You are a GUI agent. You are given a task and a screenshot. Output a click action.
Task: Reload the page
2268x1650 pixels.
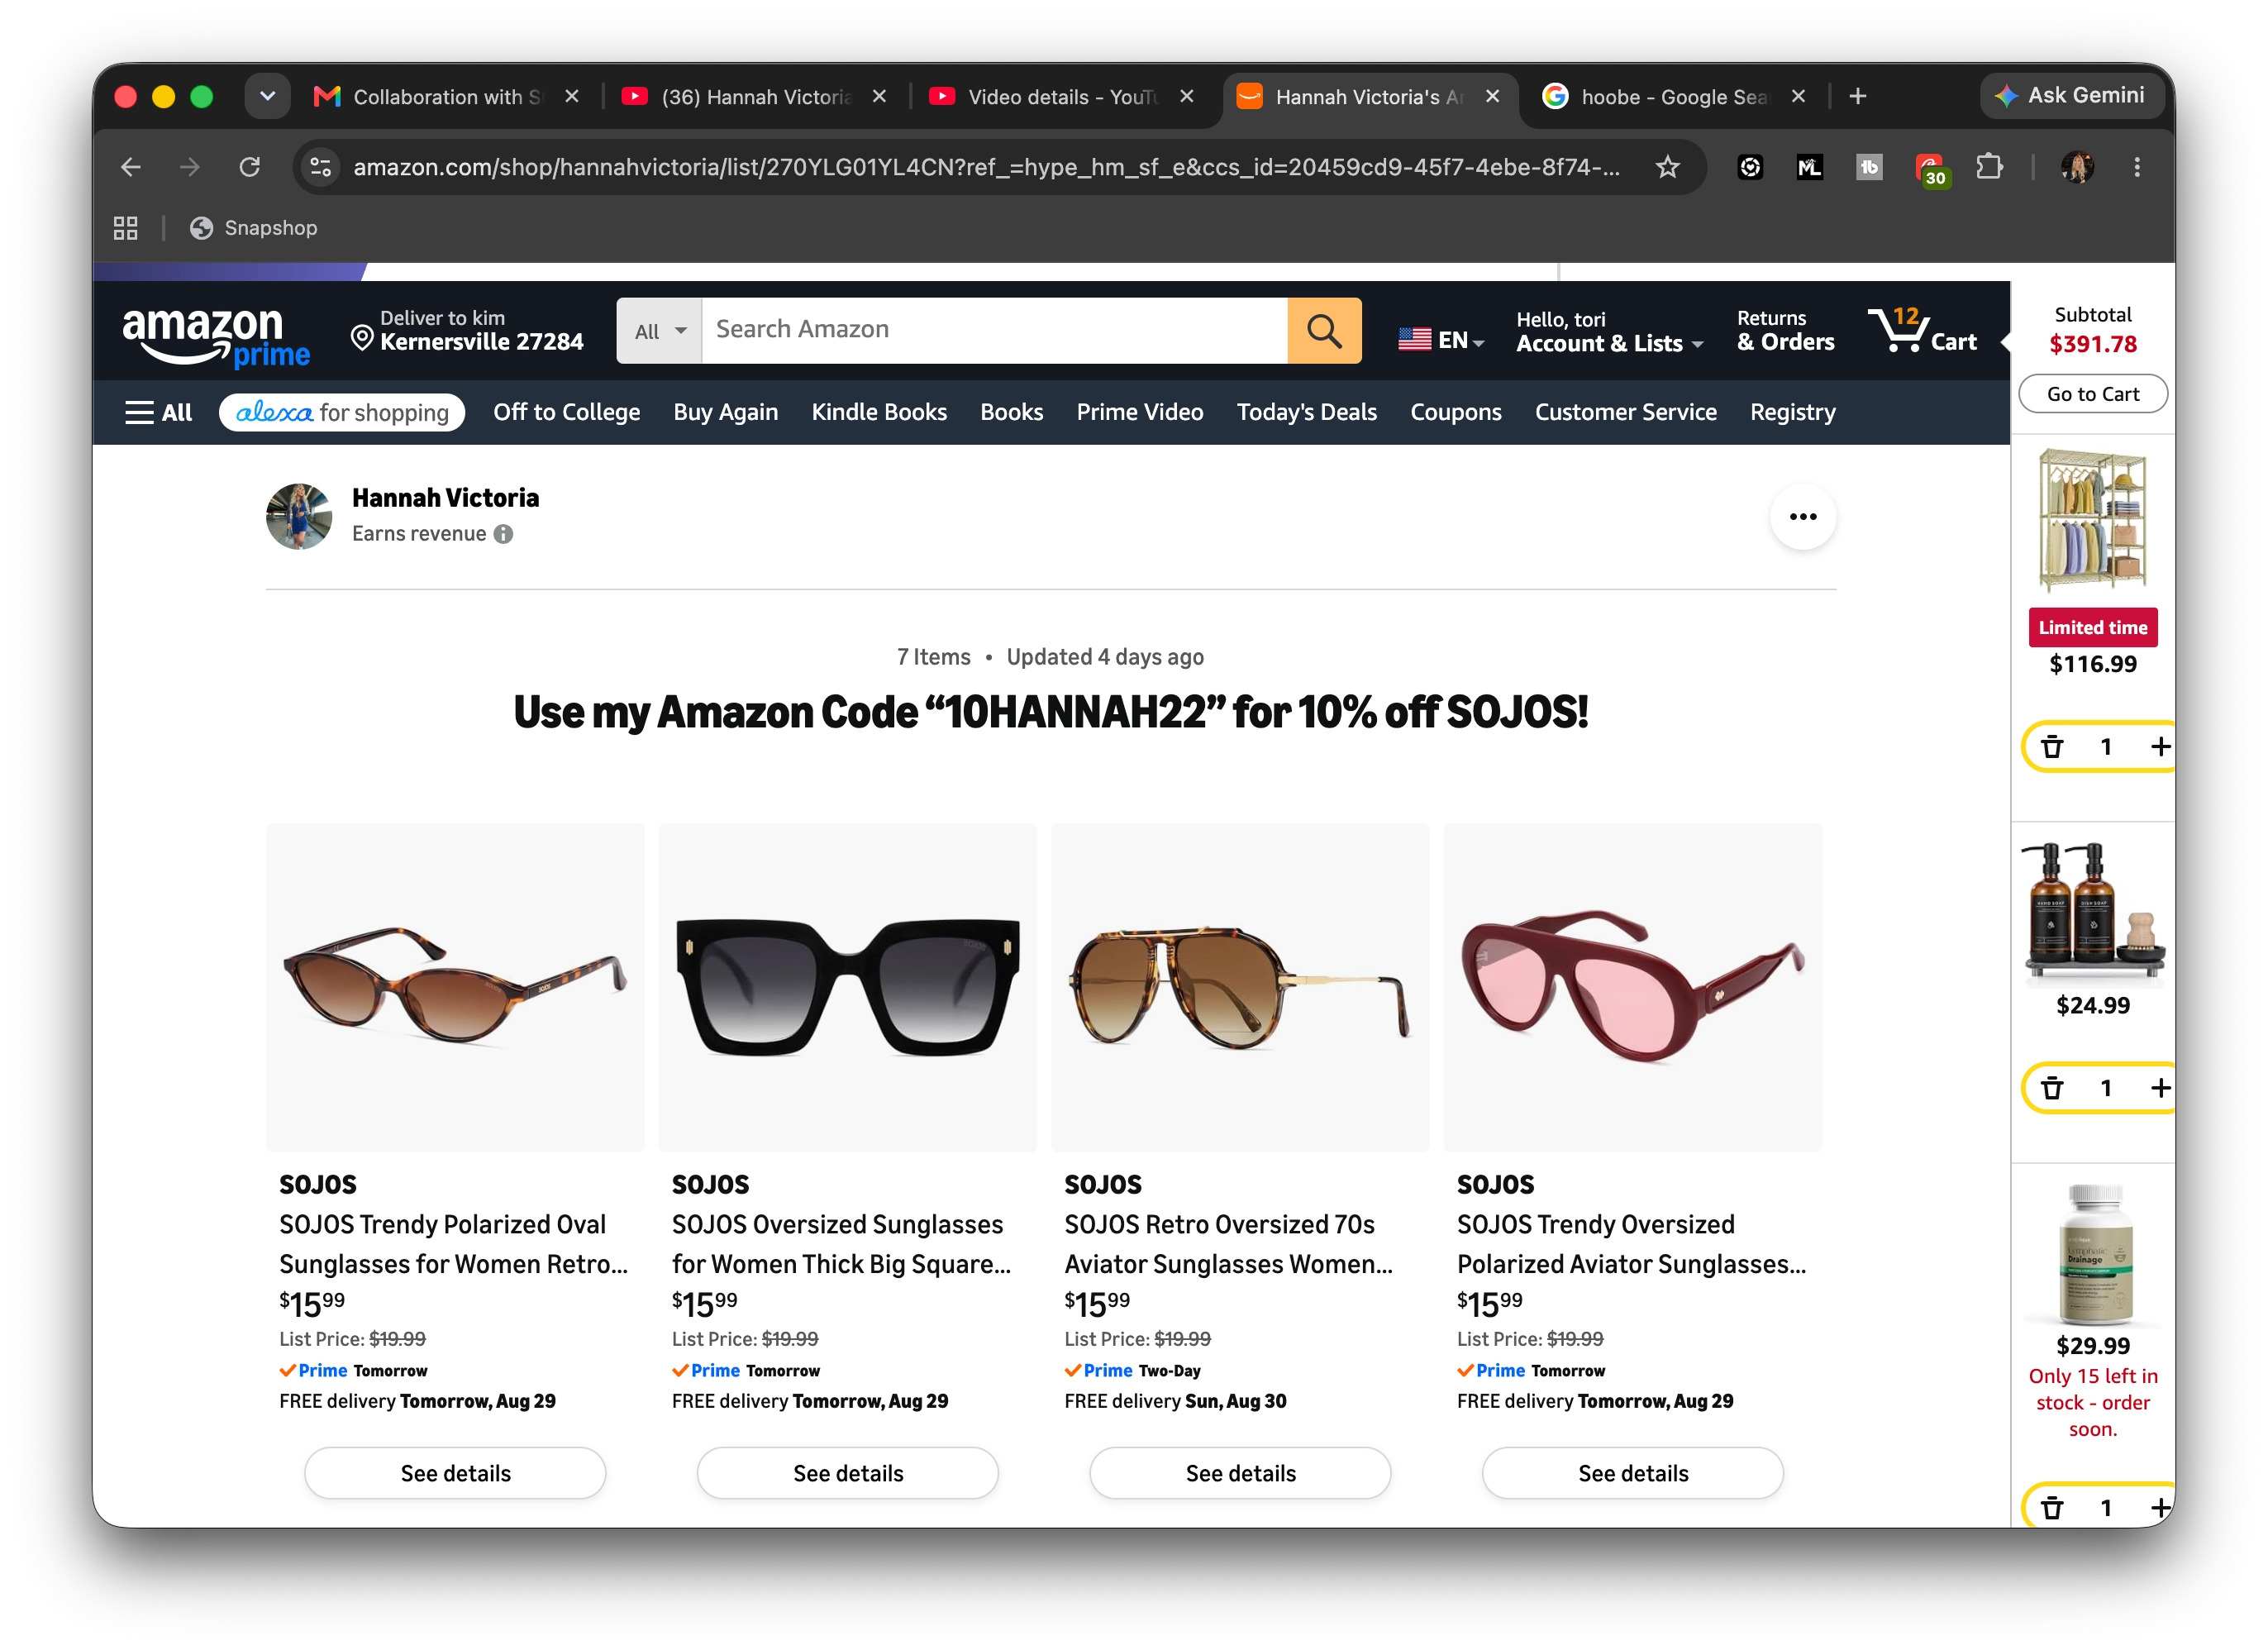pos(250,167)
